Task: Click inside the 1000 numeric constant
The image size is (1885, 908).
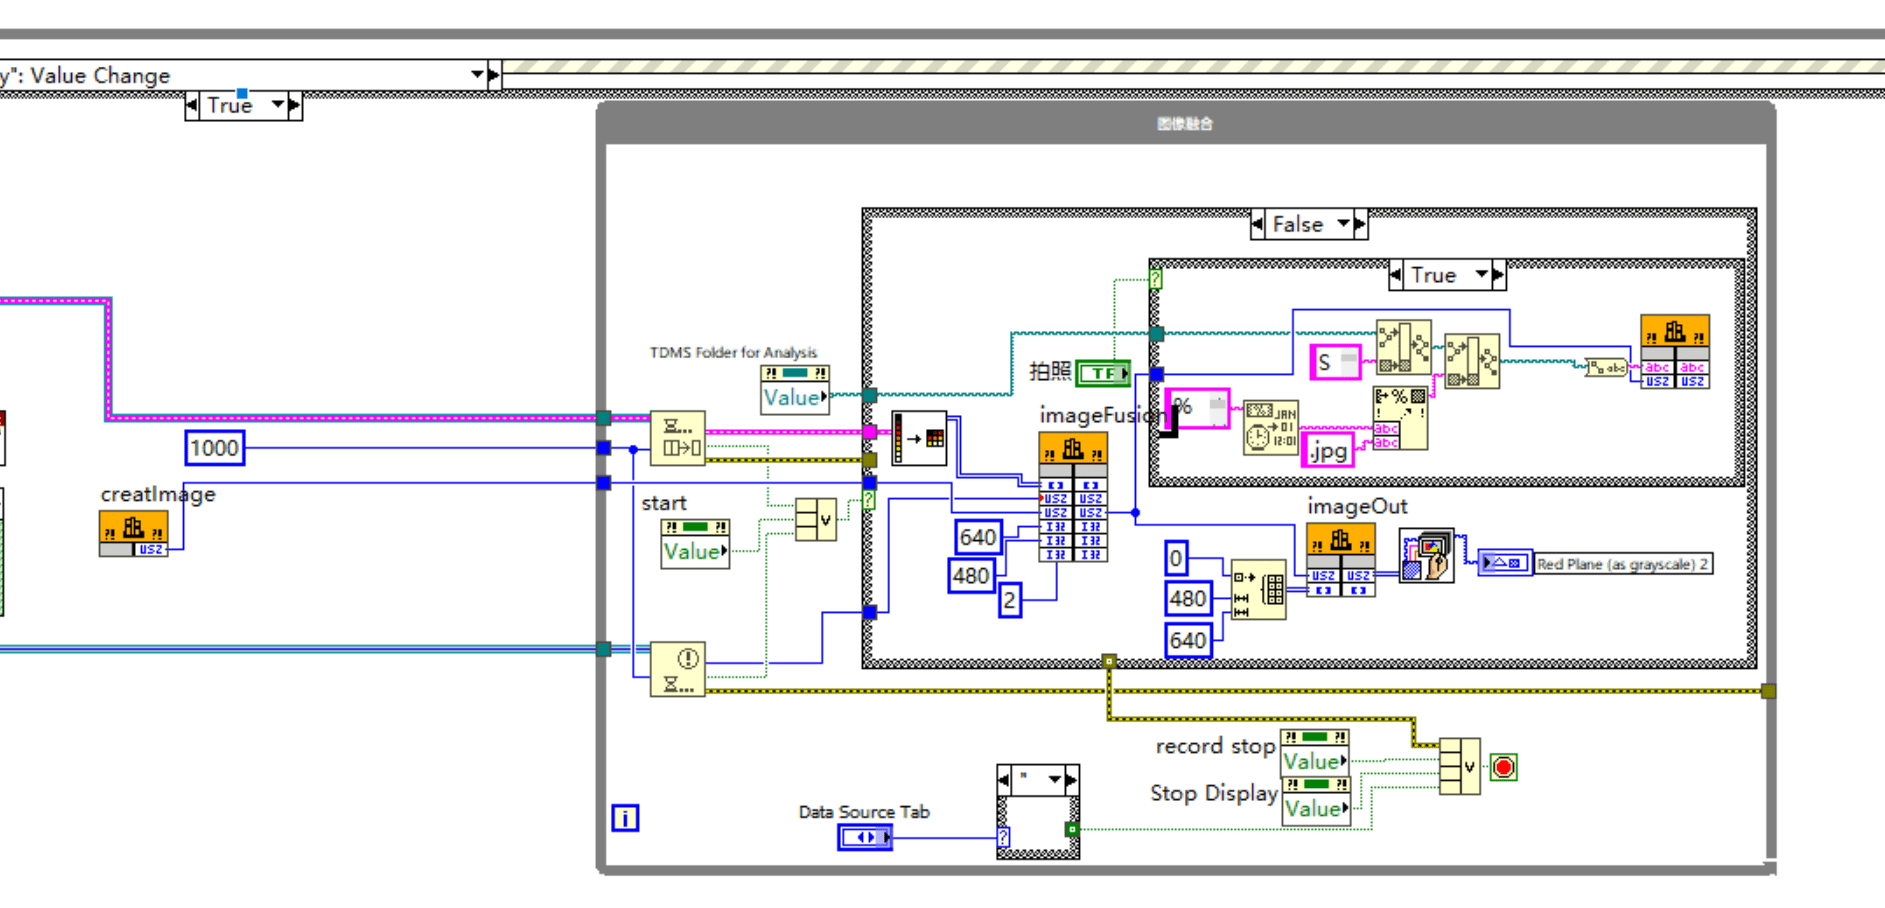Action: coord(214,447)
